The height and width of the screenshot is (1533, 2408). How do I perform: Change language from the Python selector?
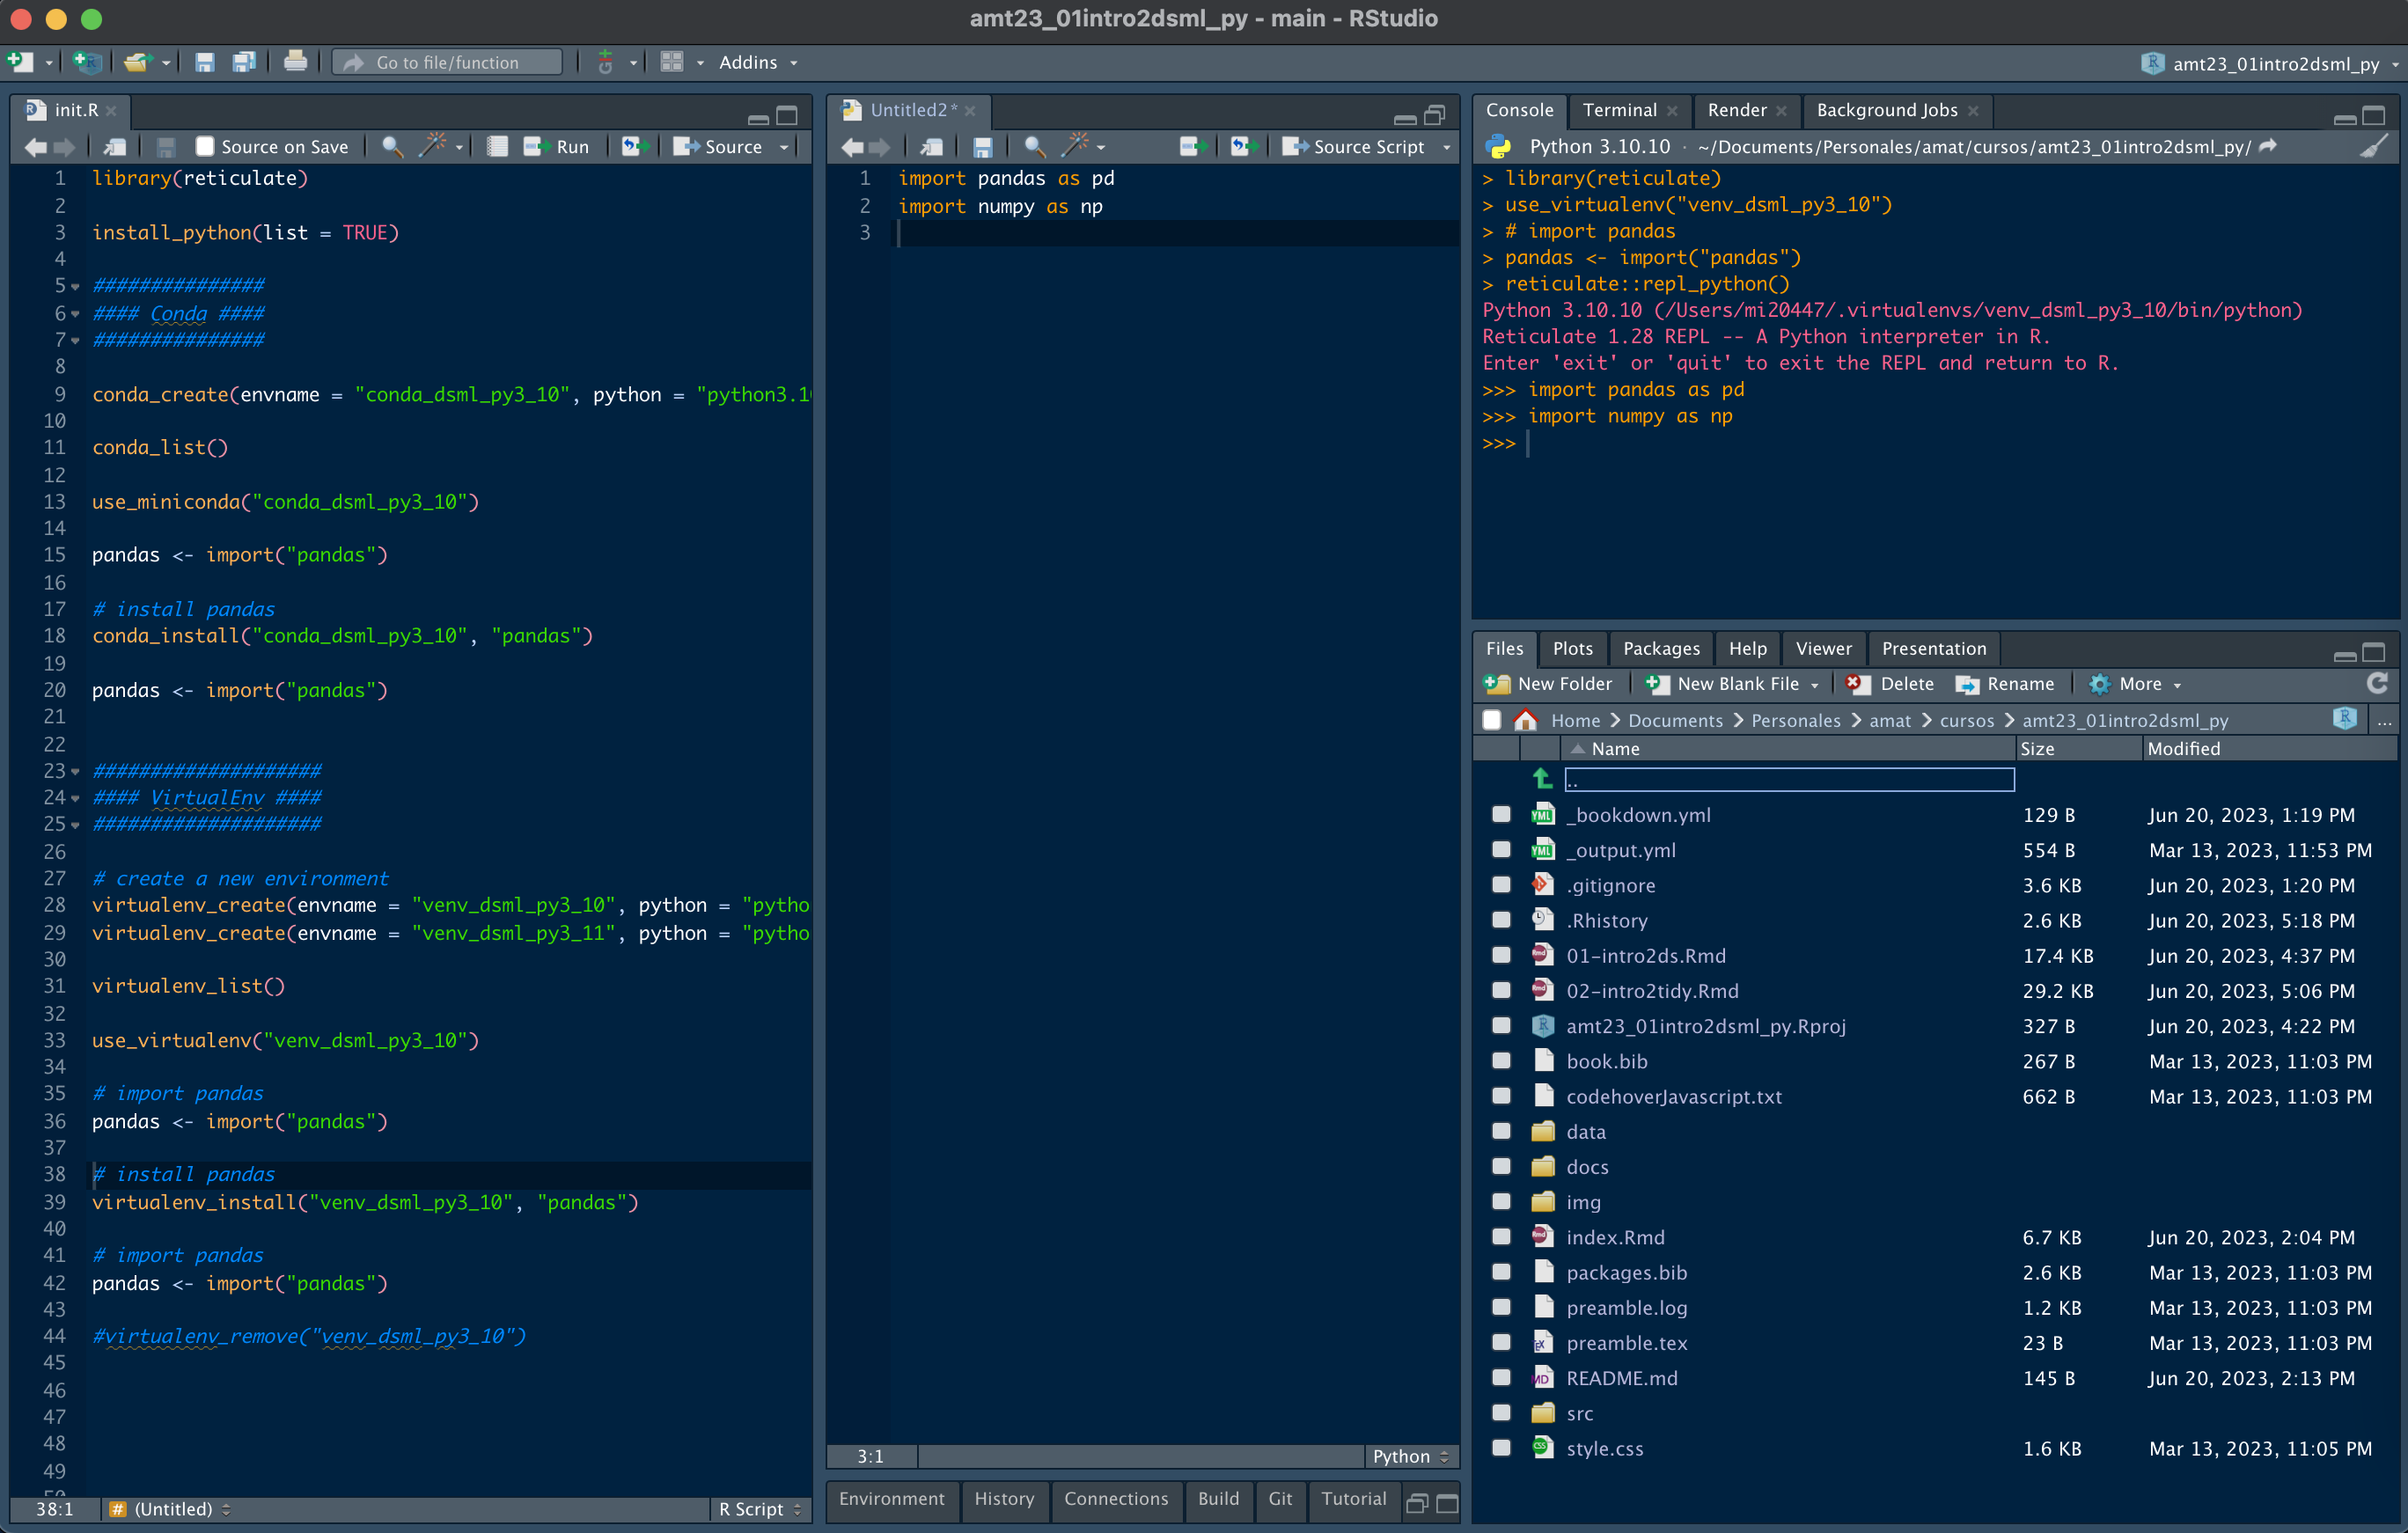tap(1410, 1456)
